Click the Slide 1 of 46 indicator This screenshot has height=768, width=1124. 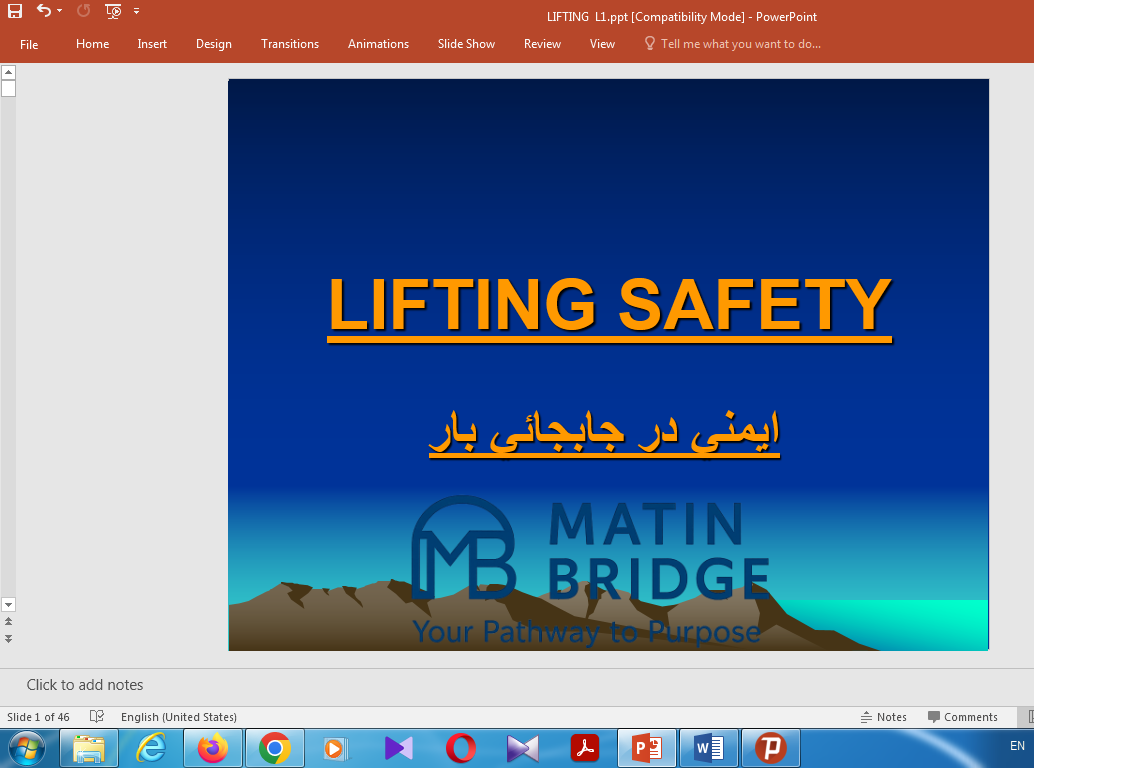tap(38, 717)
